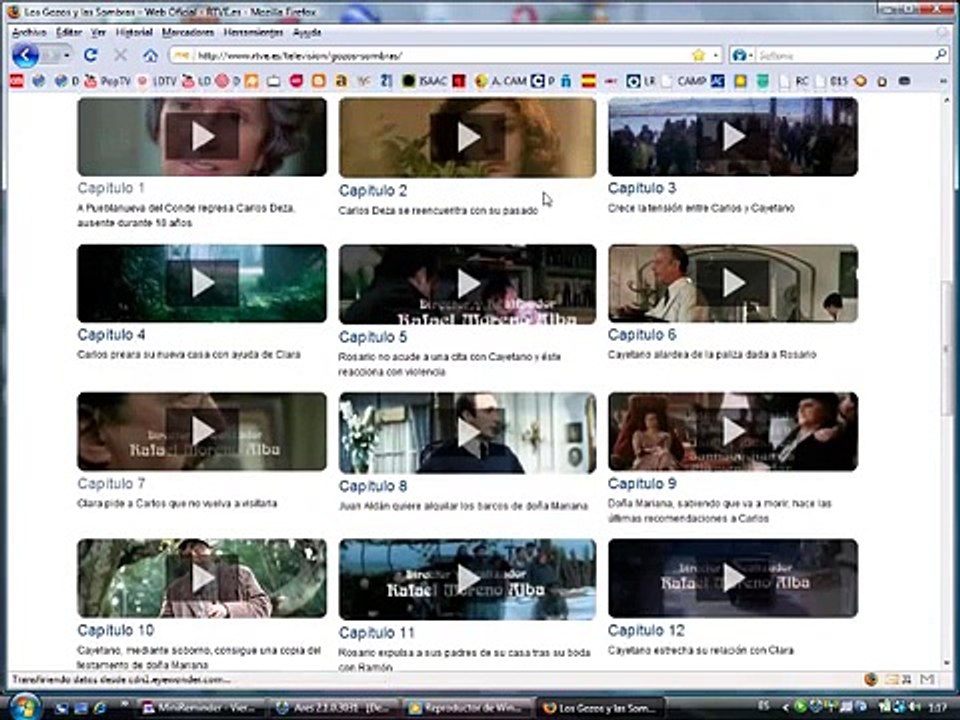960x720 pixels.
Task: Open the 015 bookmark
Action: click(x=832, y=81)
